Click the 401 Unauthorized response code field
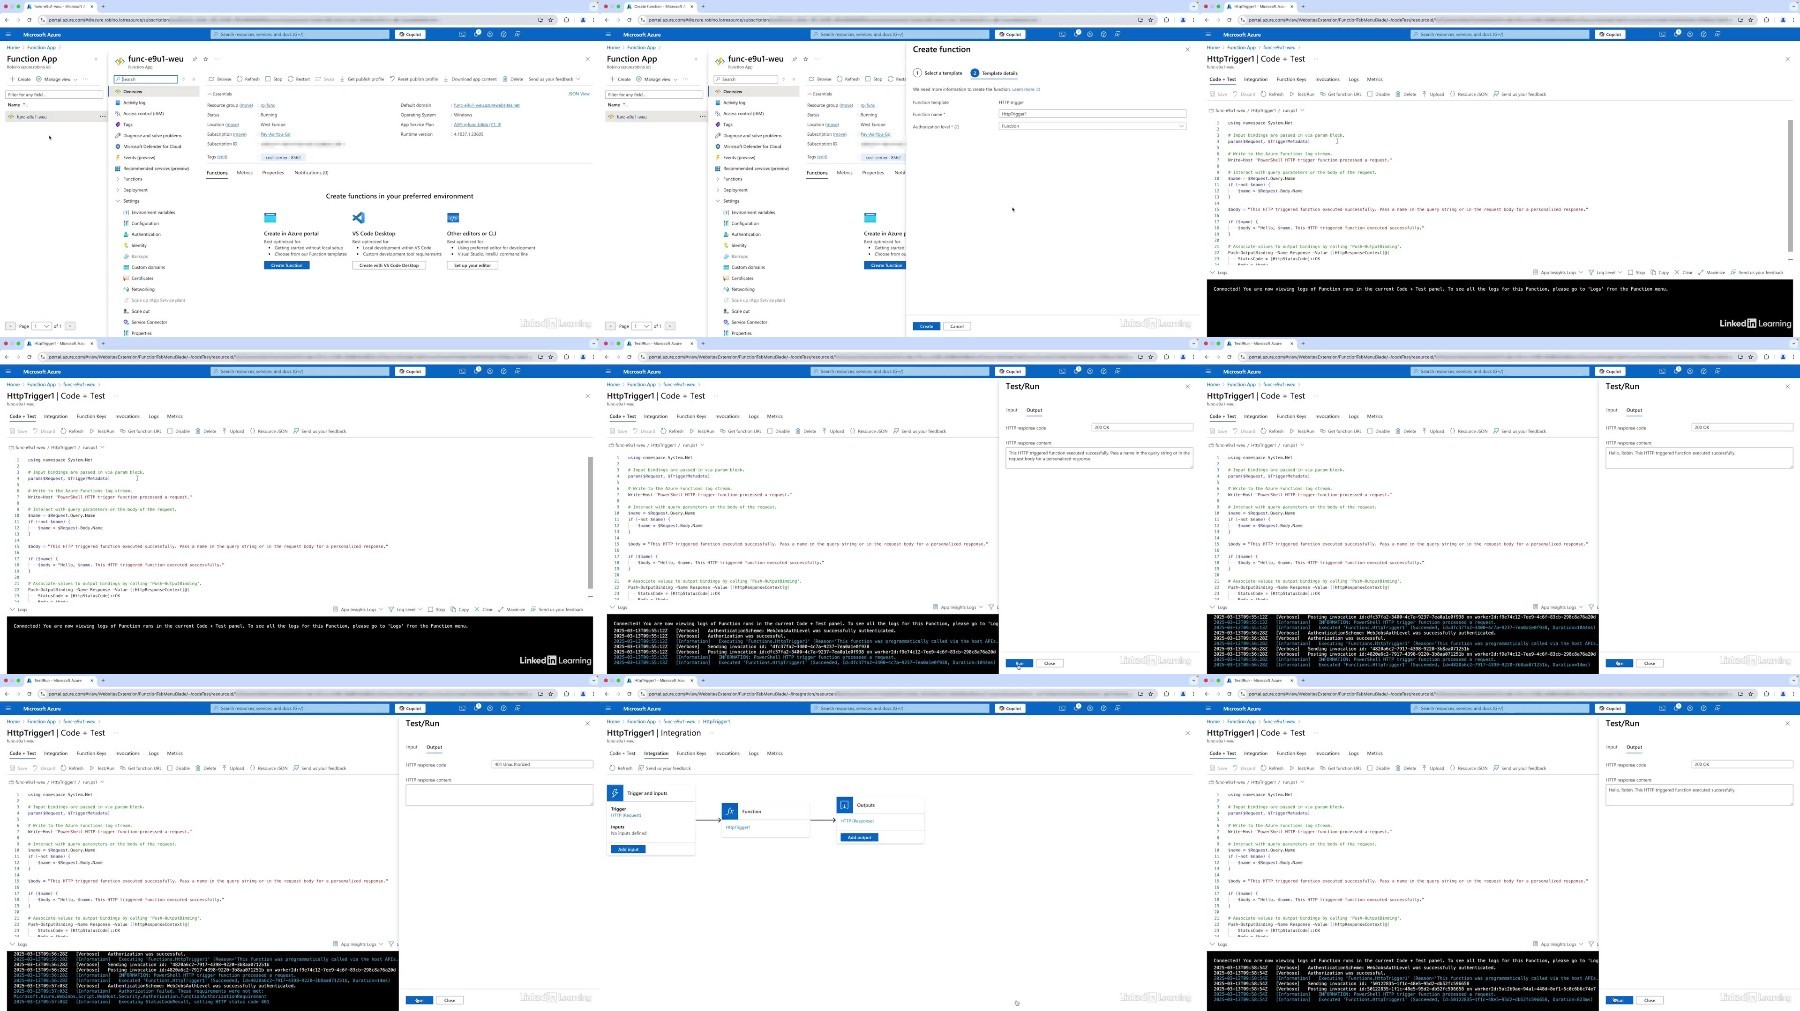This screenshot has height=1011, width=1800. click(x=542, y=764)
